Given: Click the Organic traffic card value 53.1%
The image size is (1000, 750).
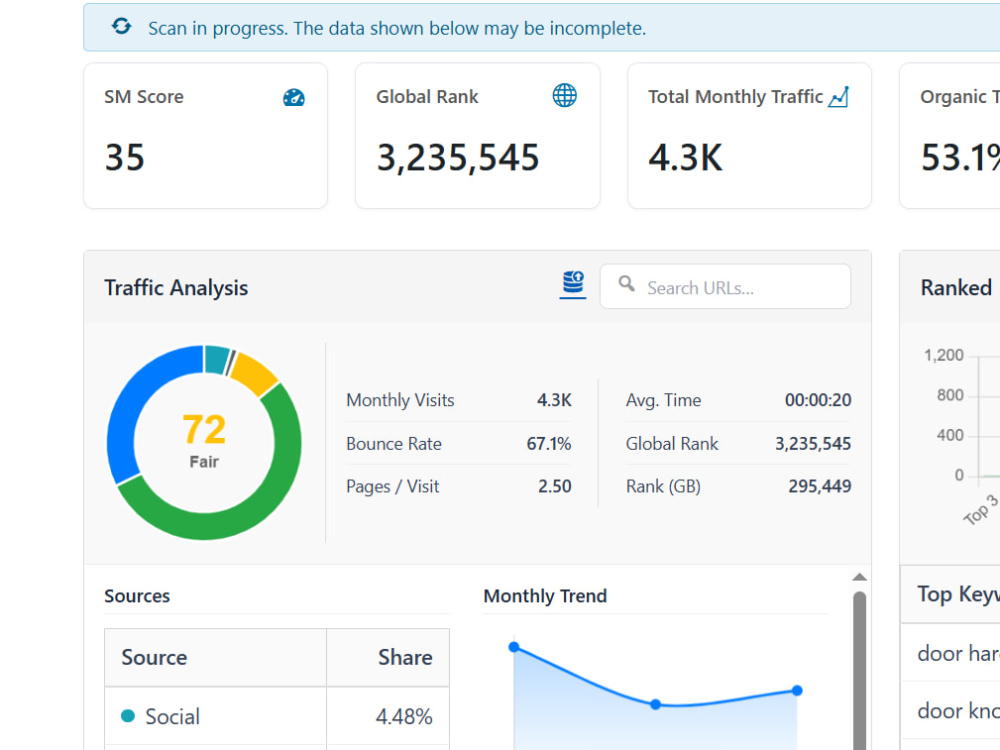Looking at the screenshot, I should coord(960,157).
